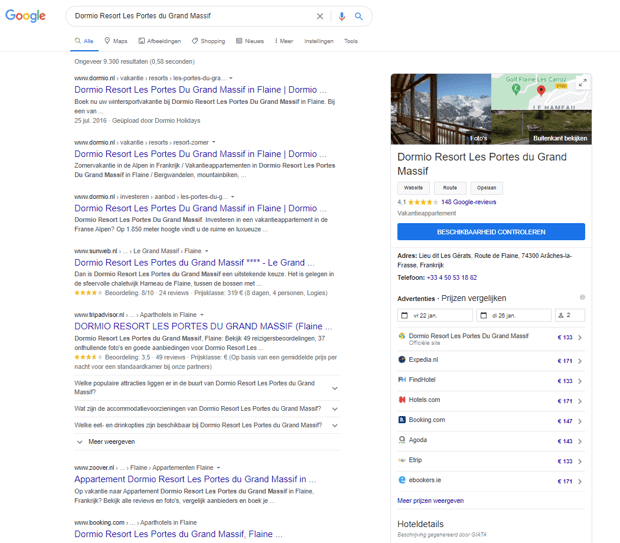This screenshot has height=543, width=620.
Task: Click the Website button in the knowledge panel
Action: pos(414,188)
